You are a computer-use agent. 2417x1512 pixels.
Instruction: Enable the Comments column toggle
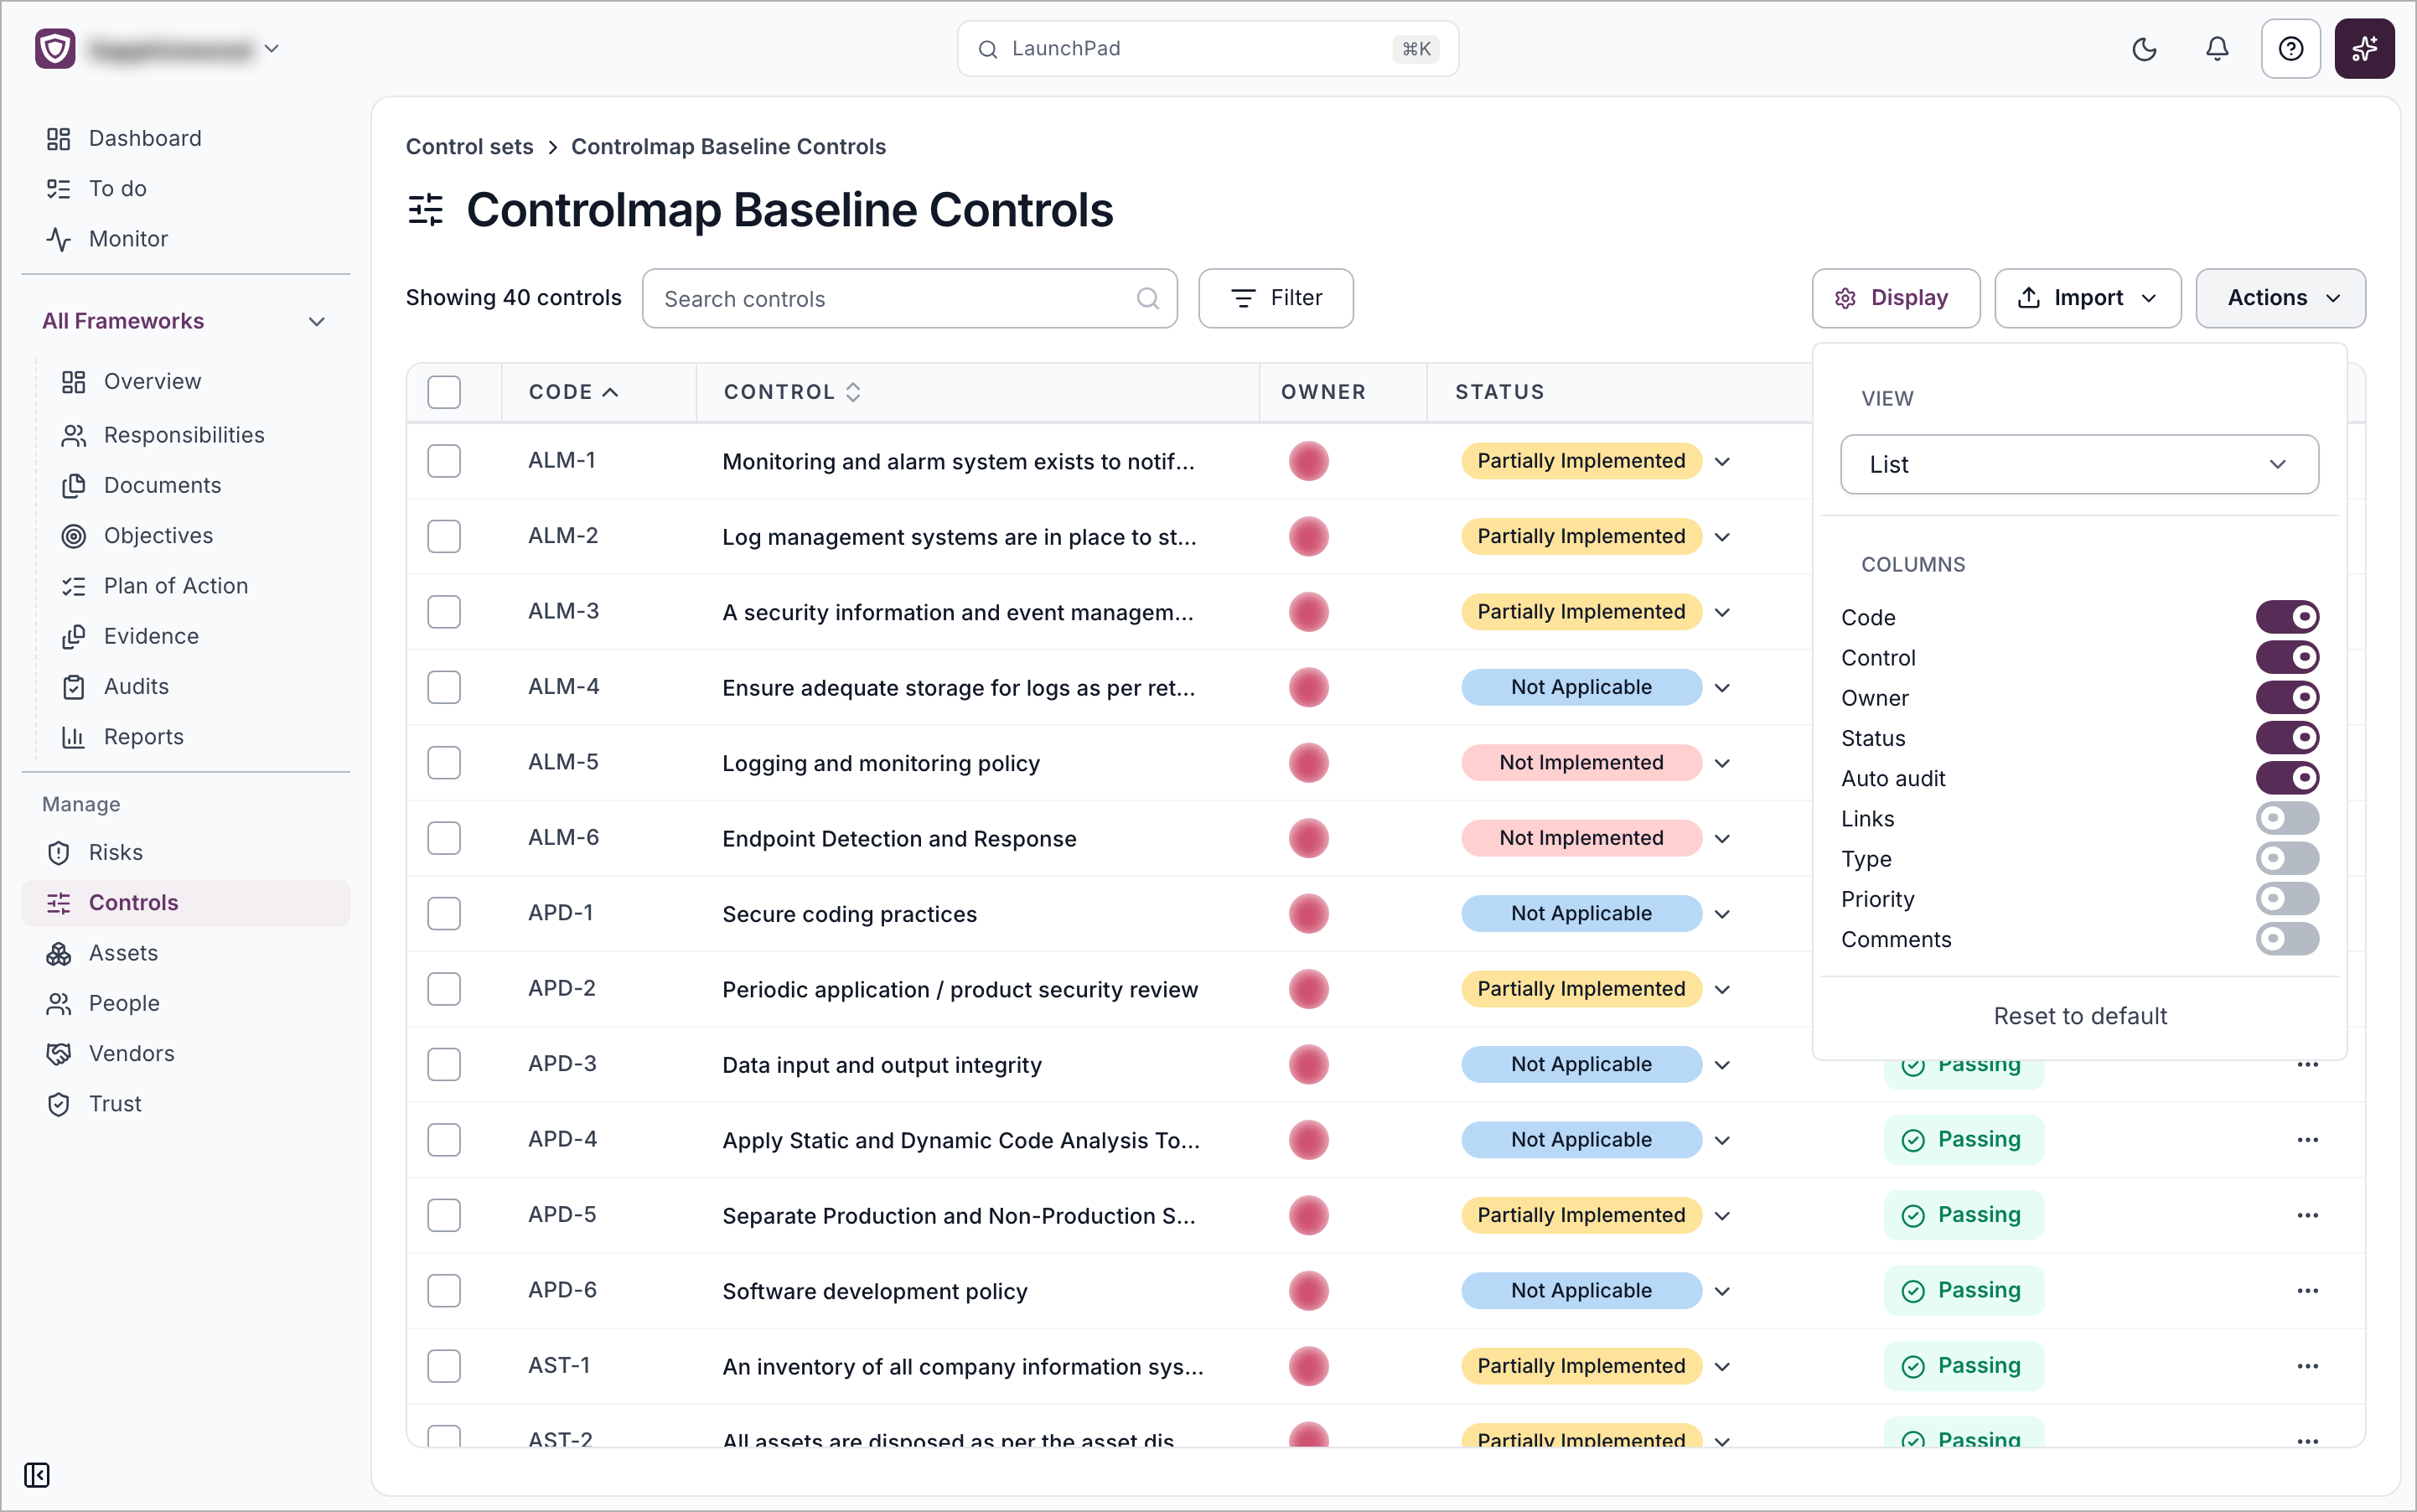(2286, 939)
